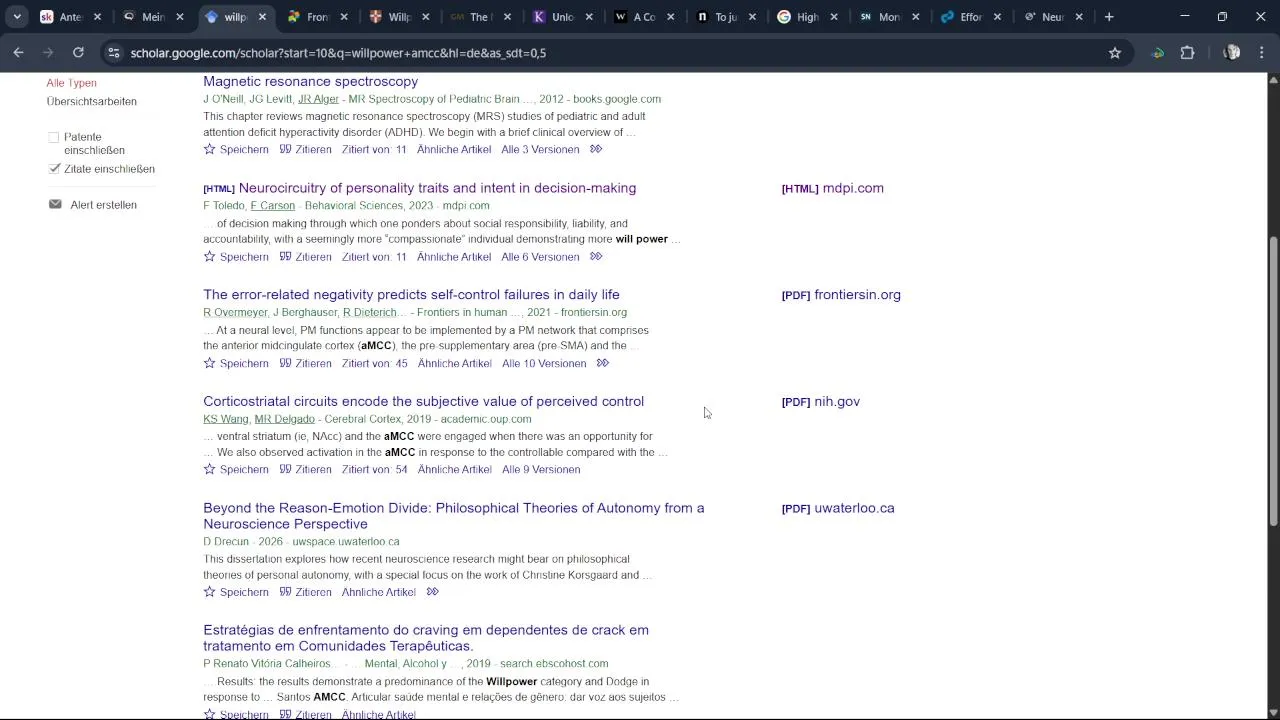
Task: Cite the Magnetic resonance spectroscopy article
Action: (x=306, y=149)
